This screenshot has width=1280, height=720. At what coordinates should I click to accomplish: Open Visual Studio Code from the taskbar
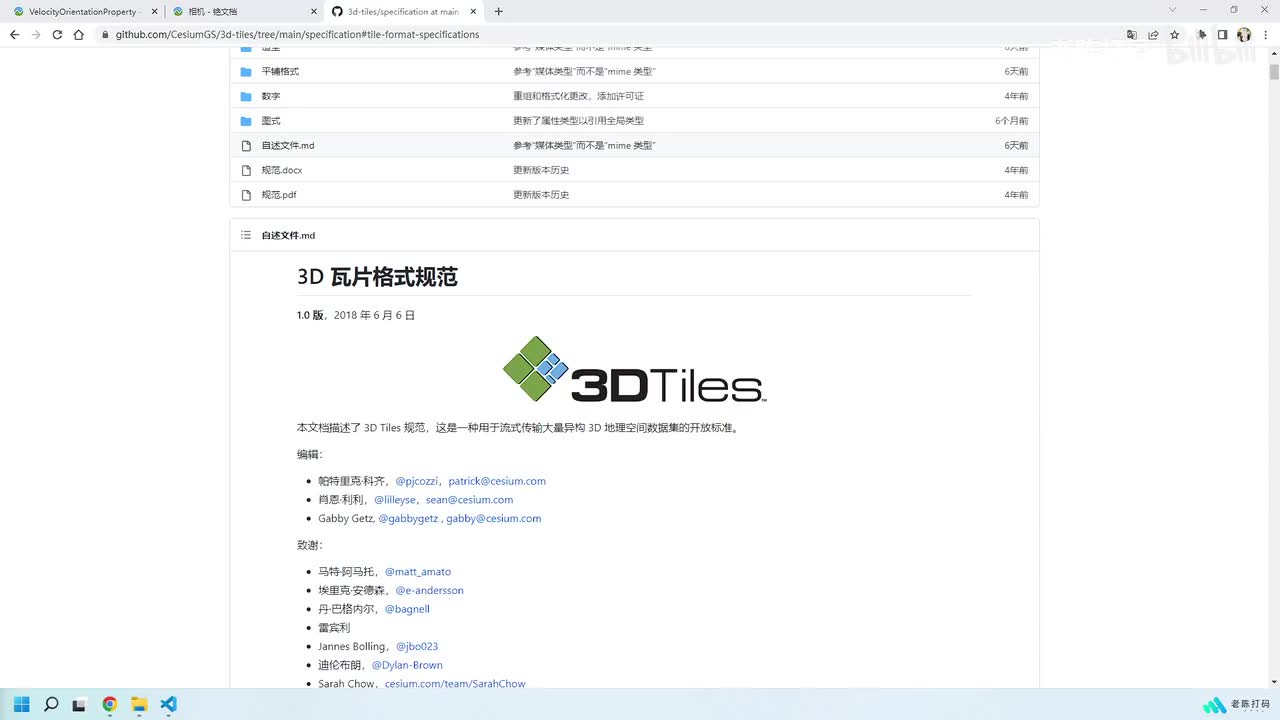(x=168, y=704)
